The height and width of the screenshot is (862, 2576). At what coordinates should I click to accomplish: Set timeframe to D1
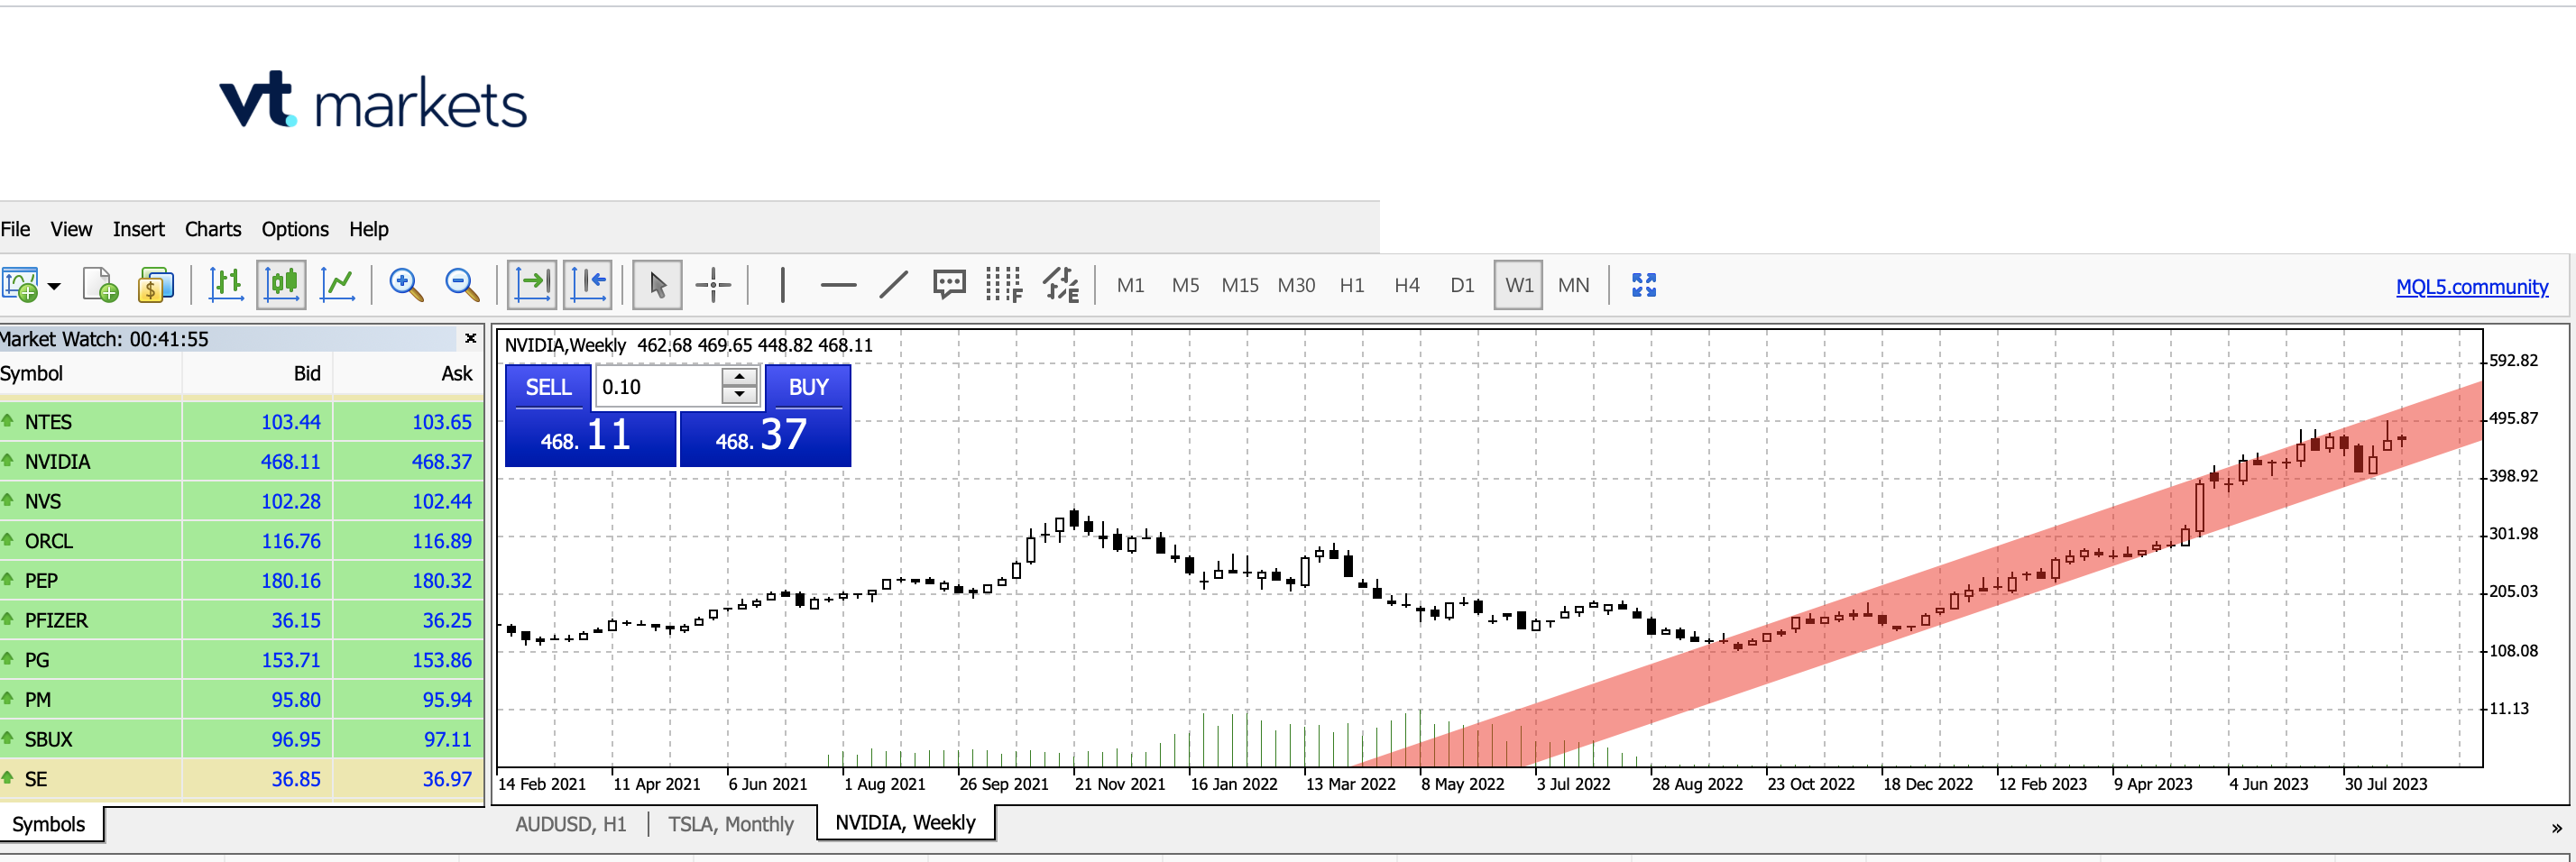pos(1462,285)
